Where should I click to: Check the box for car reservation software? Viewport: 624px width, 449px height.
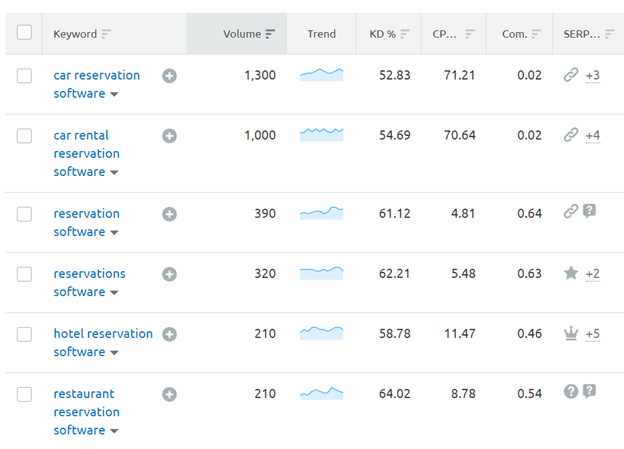25,76
